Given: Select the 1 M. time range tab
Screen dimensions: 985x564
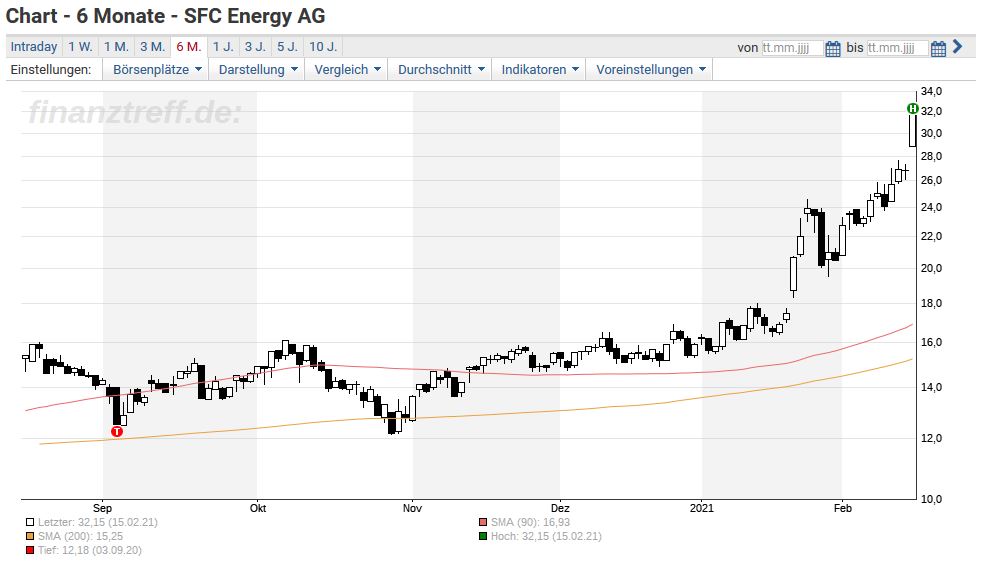Looking at the screenshot, I should (116, 47).
